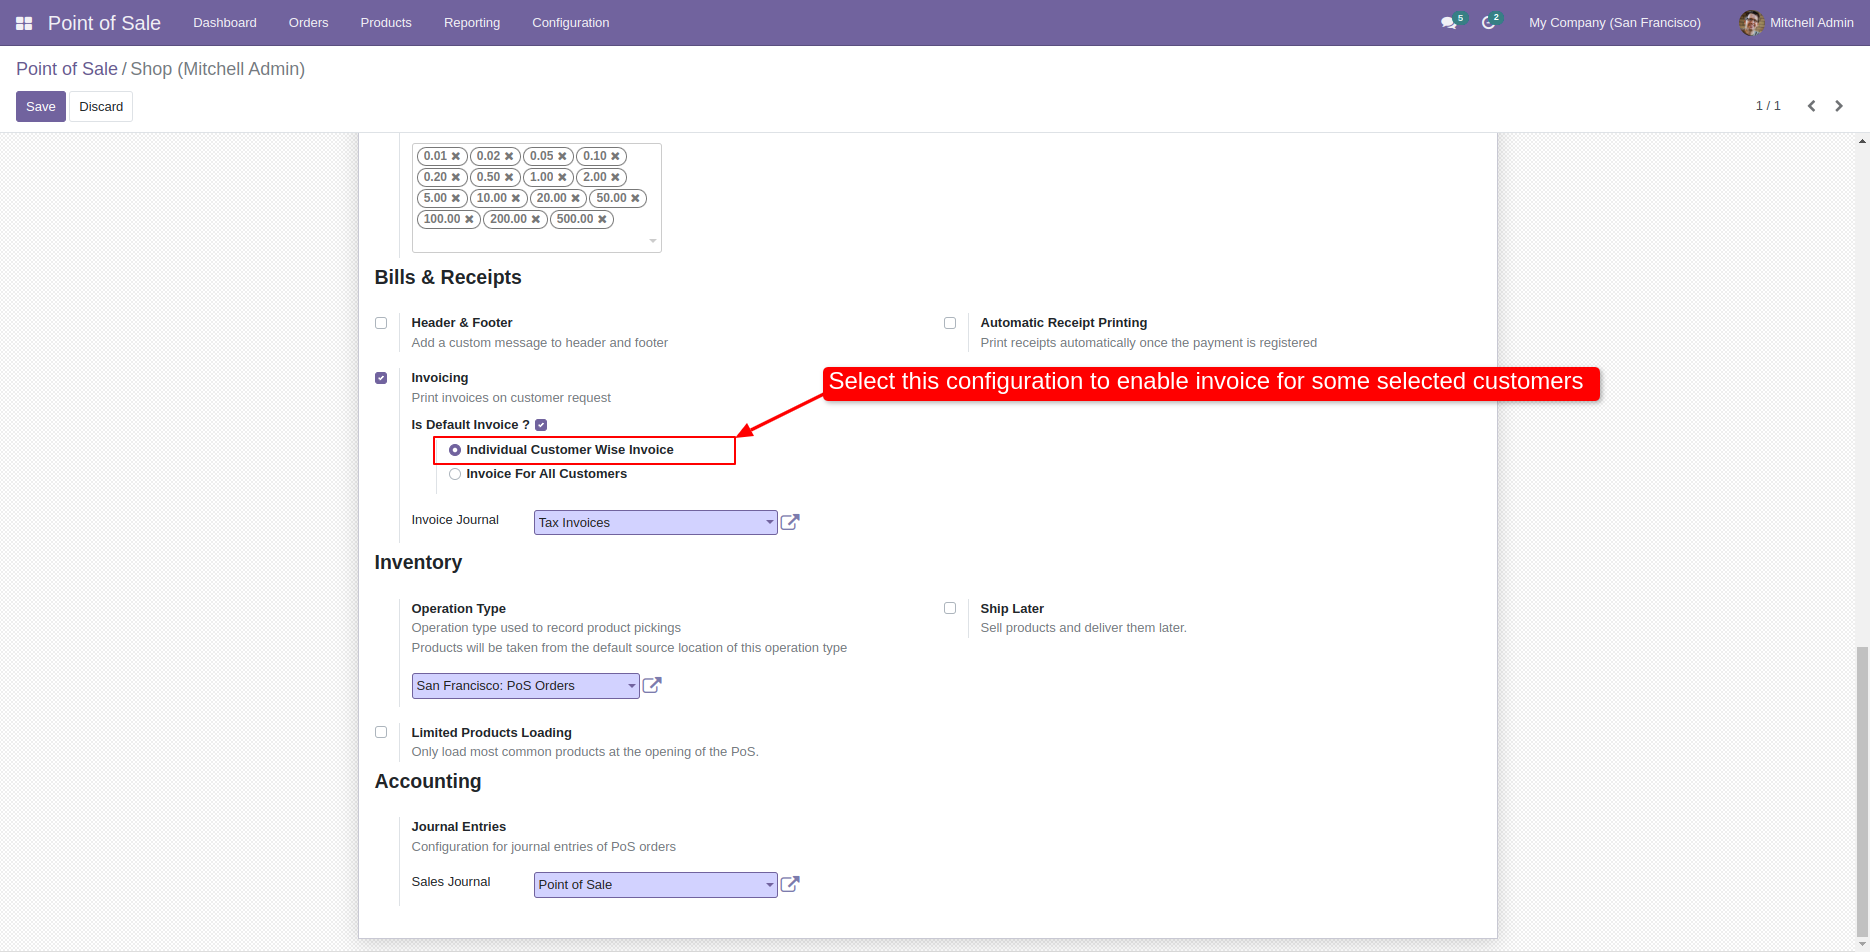Click the Limited Products Loading label
The width and height of the screenshot is (1870, 952).
pyautogui.click(x=492, y=732)
